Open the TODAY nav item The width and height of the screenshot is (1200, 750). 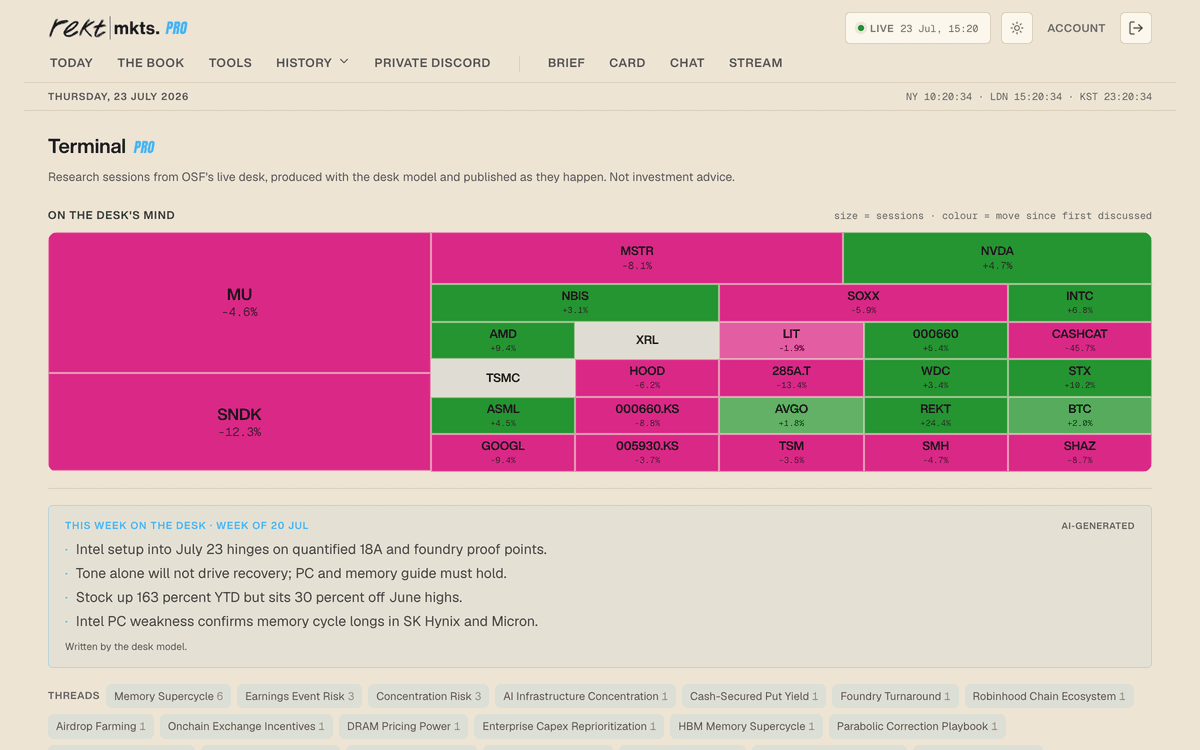click(71, 62)
